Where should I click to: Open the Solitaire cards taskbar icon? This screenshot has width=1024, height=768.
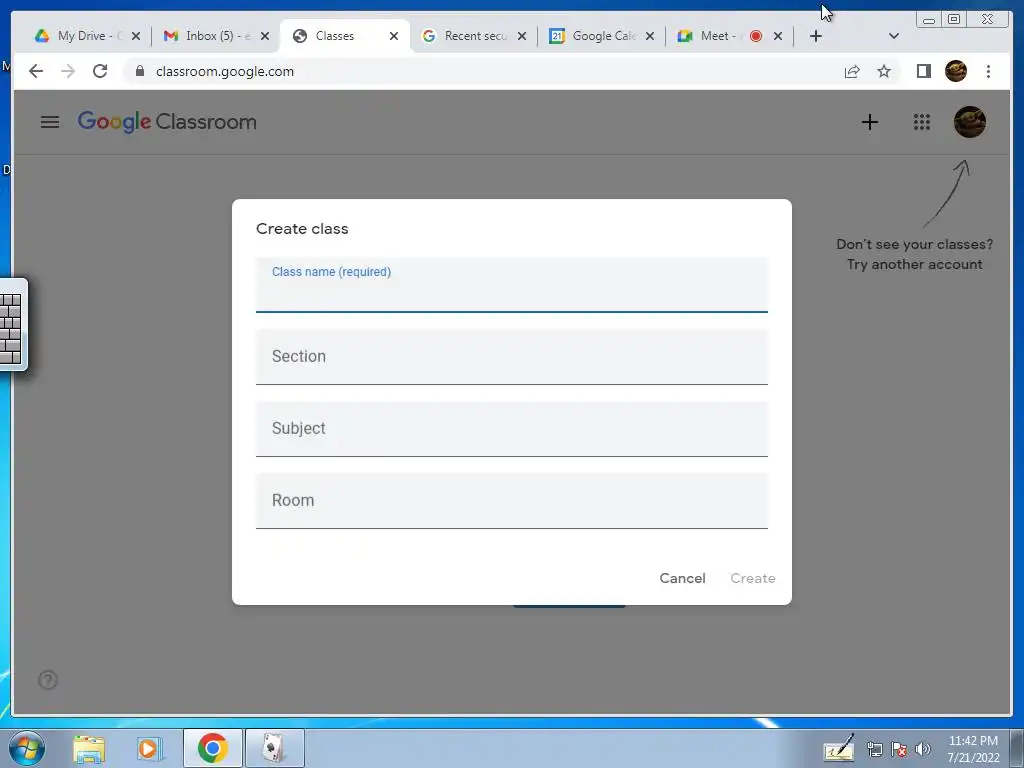point(274,748)
